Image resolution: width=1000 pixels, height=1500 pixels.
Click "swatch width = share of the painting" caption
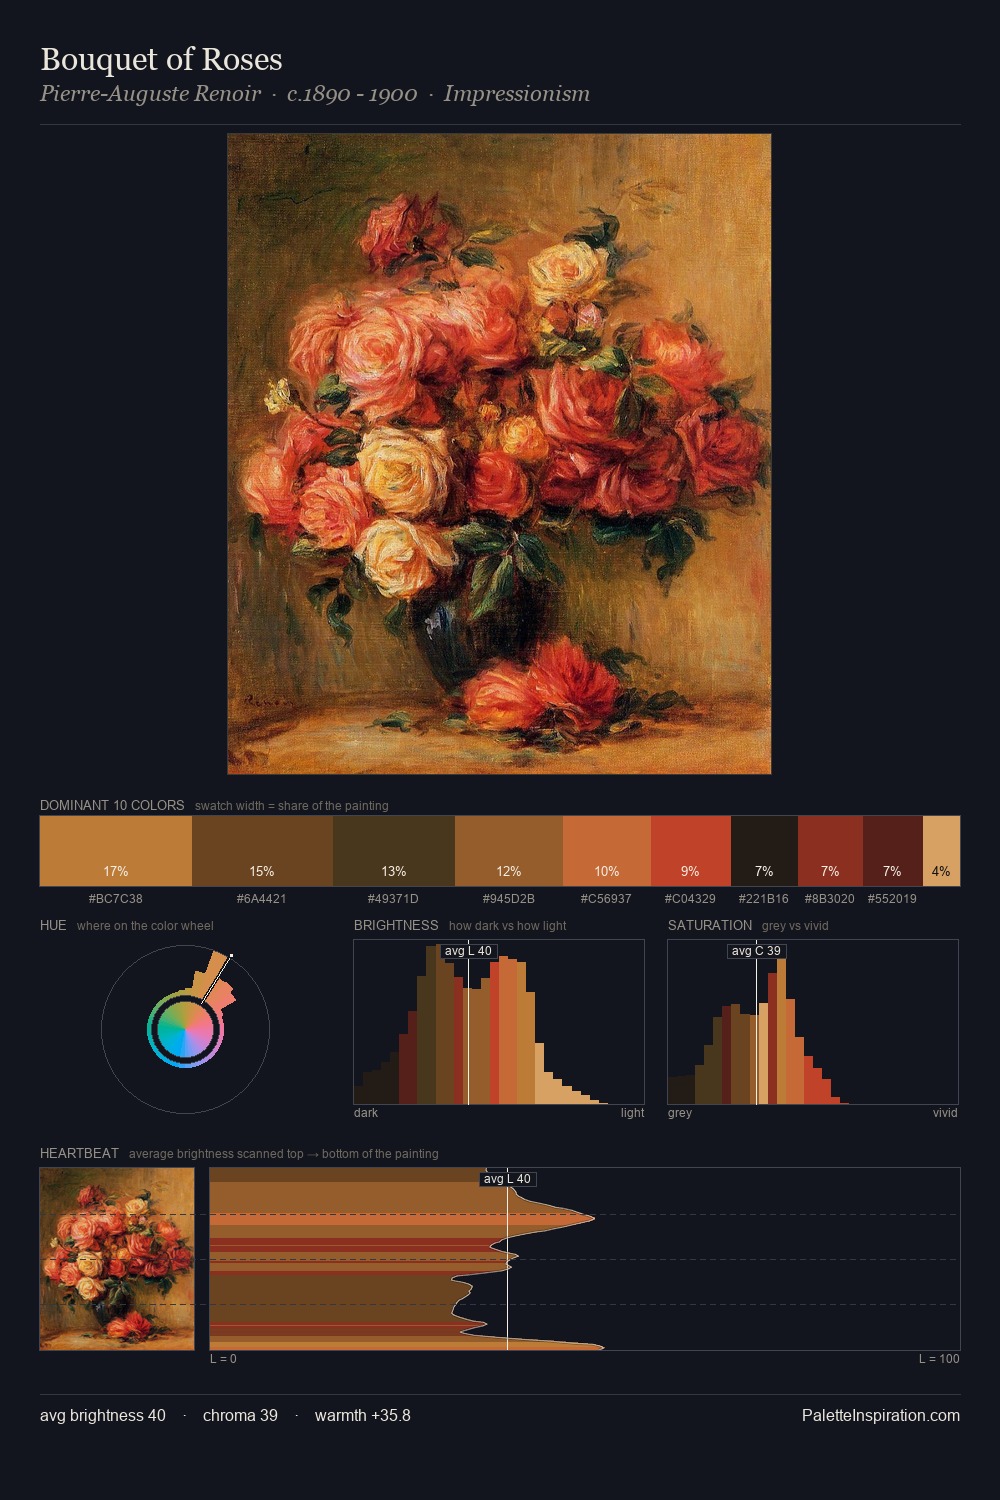[292, 806]
